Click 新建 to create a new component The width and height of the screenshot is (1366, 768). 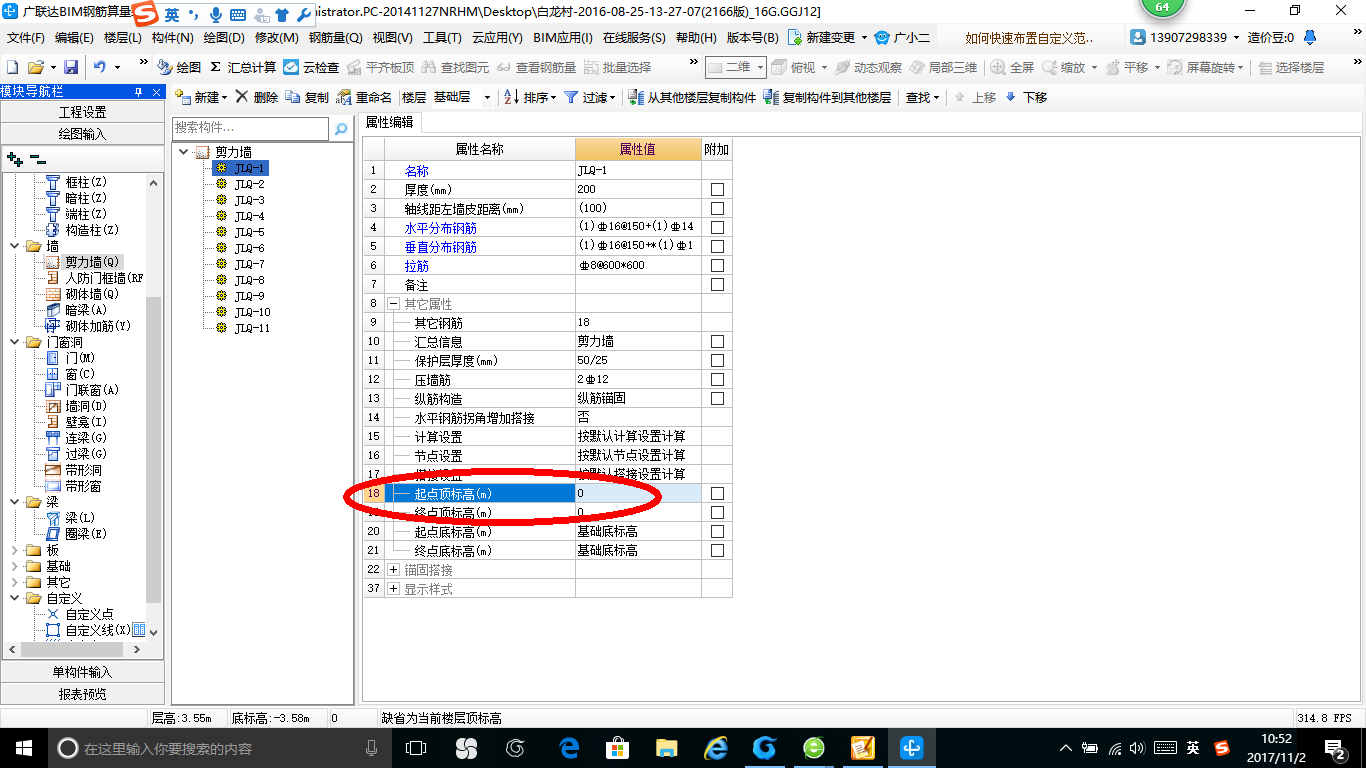(201, 97)
